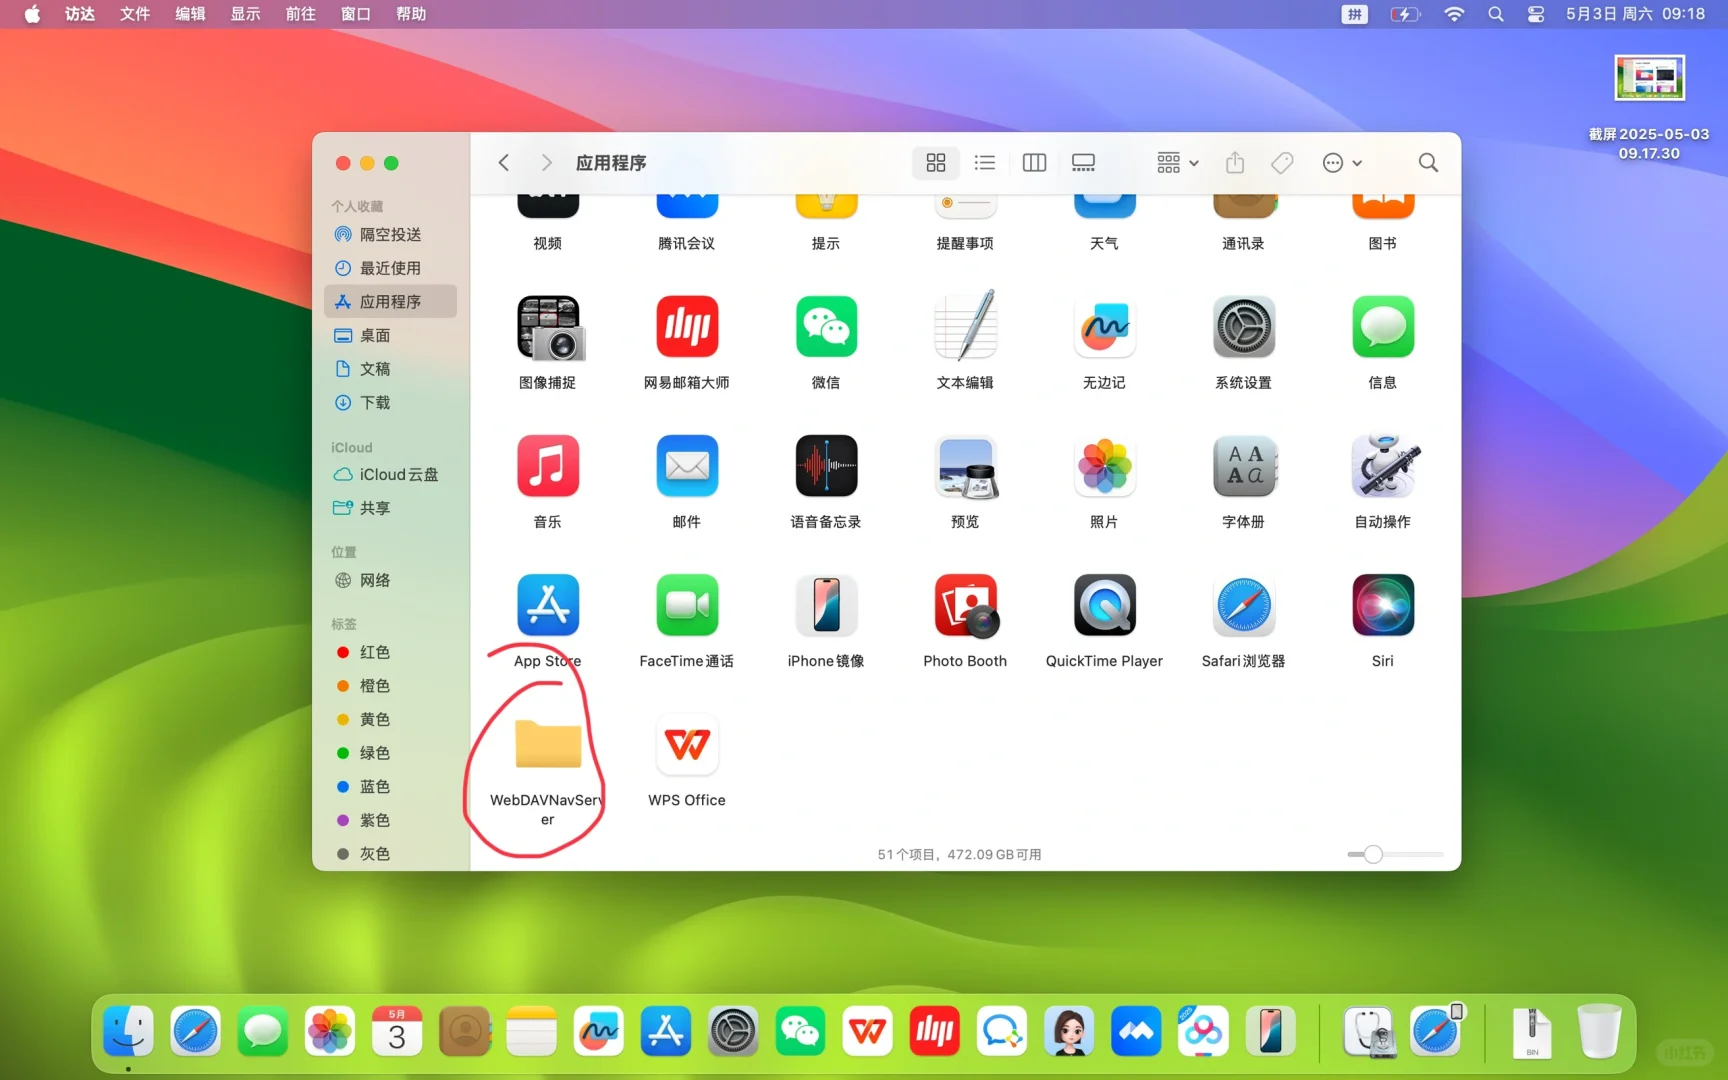Adjust the icon size slider
This screenshot has height=1080, width=1728.
[1373, 854]
